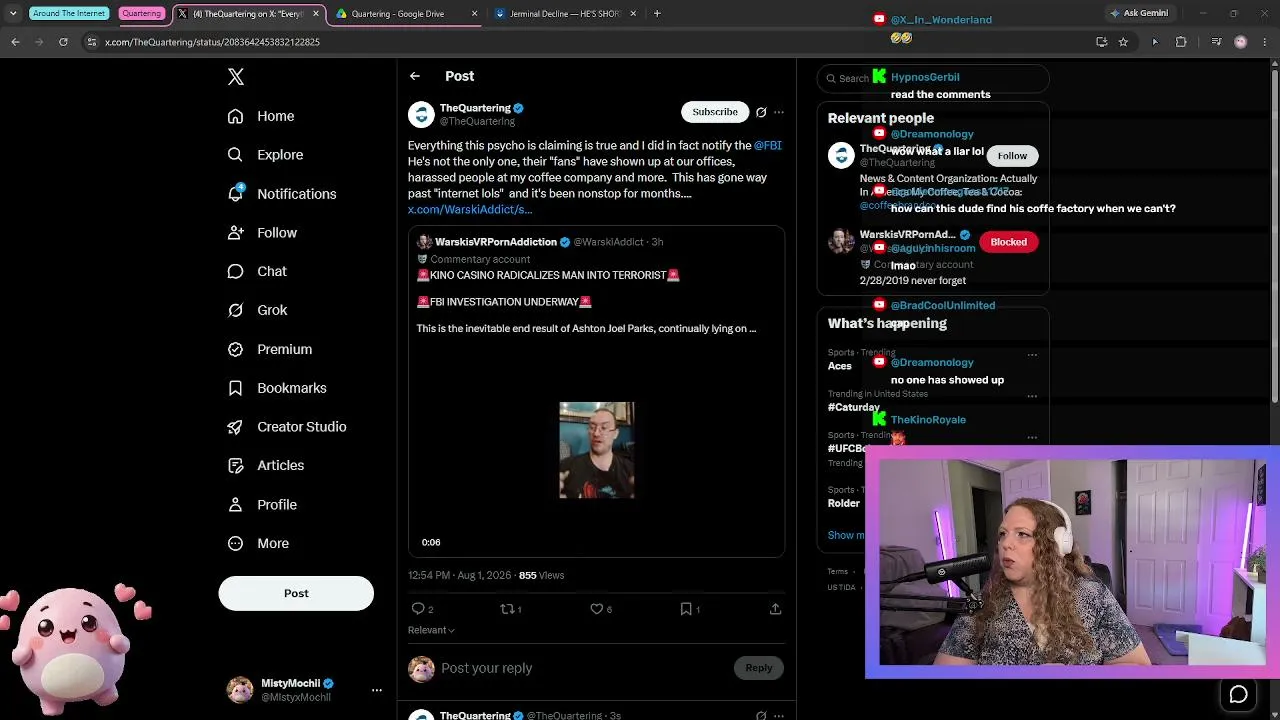
Task: Open the @FBI mention link
Action: coord(768,146)
